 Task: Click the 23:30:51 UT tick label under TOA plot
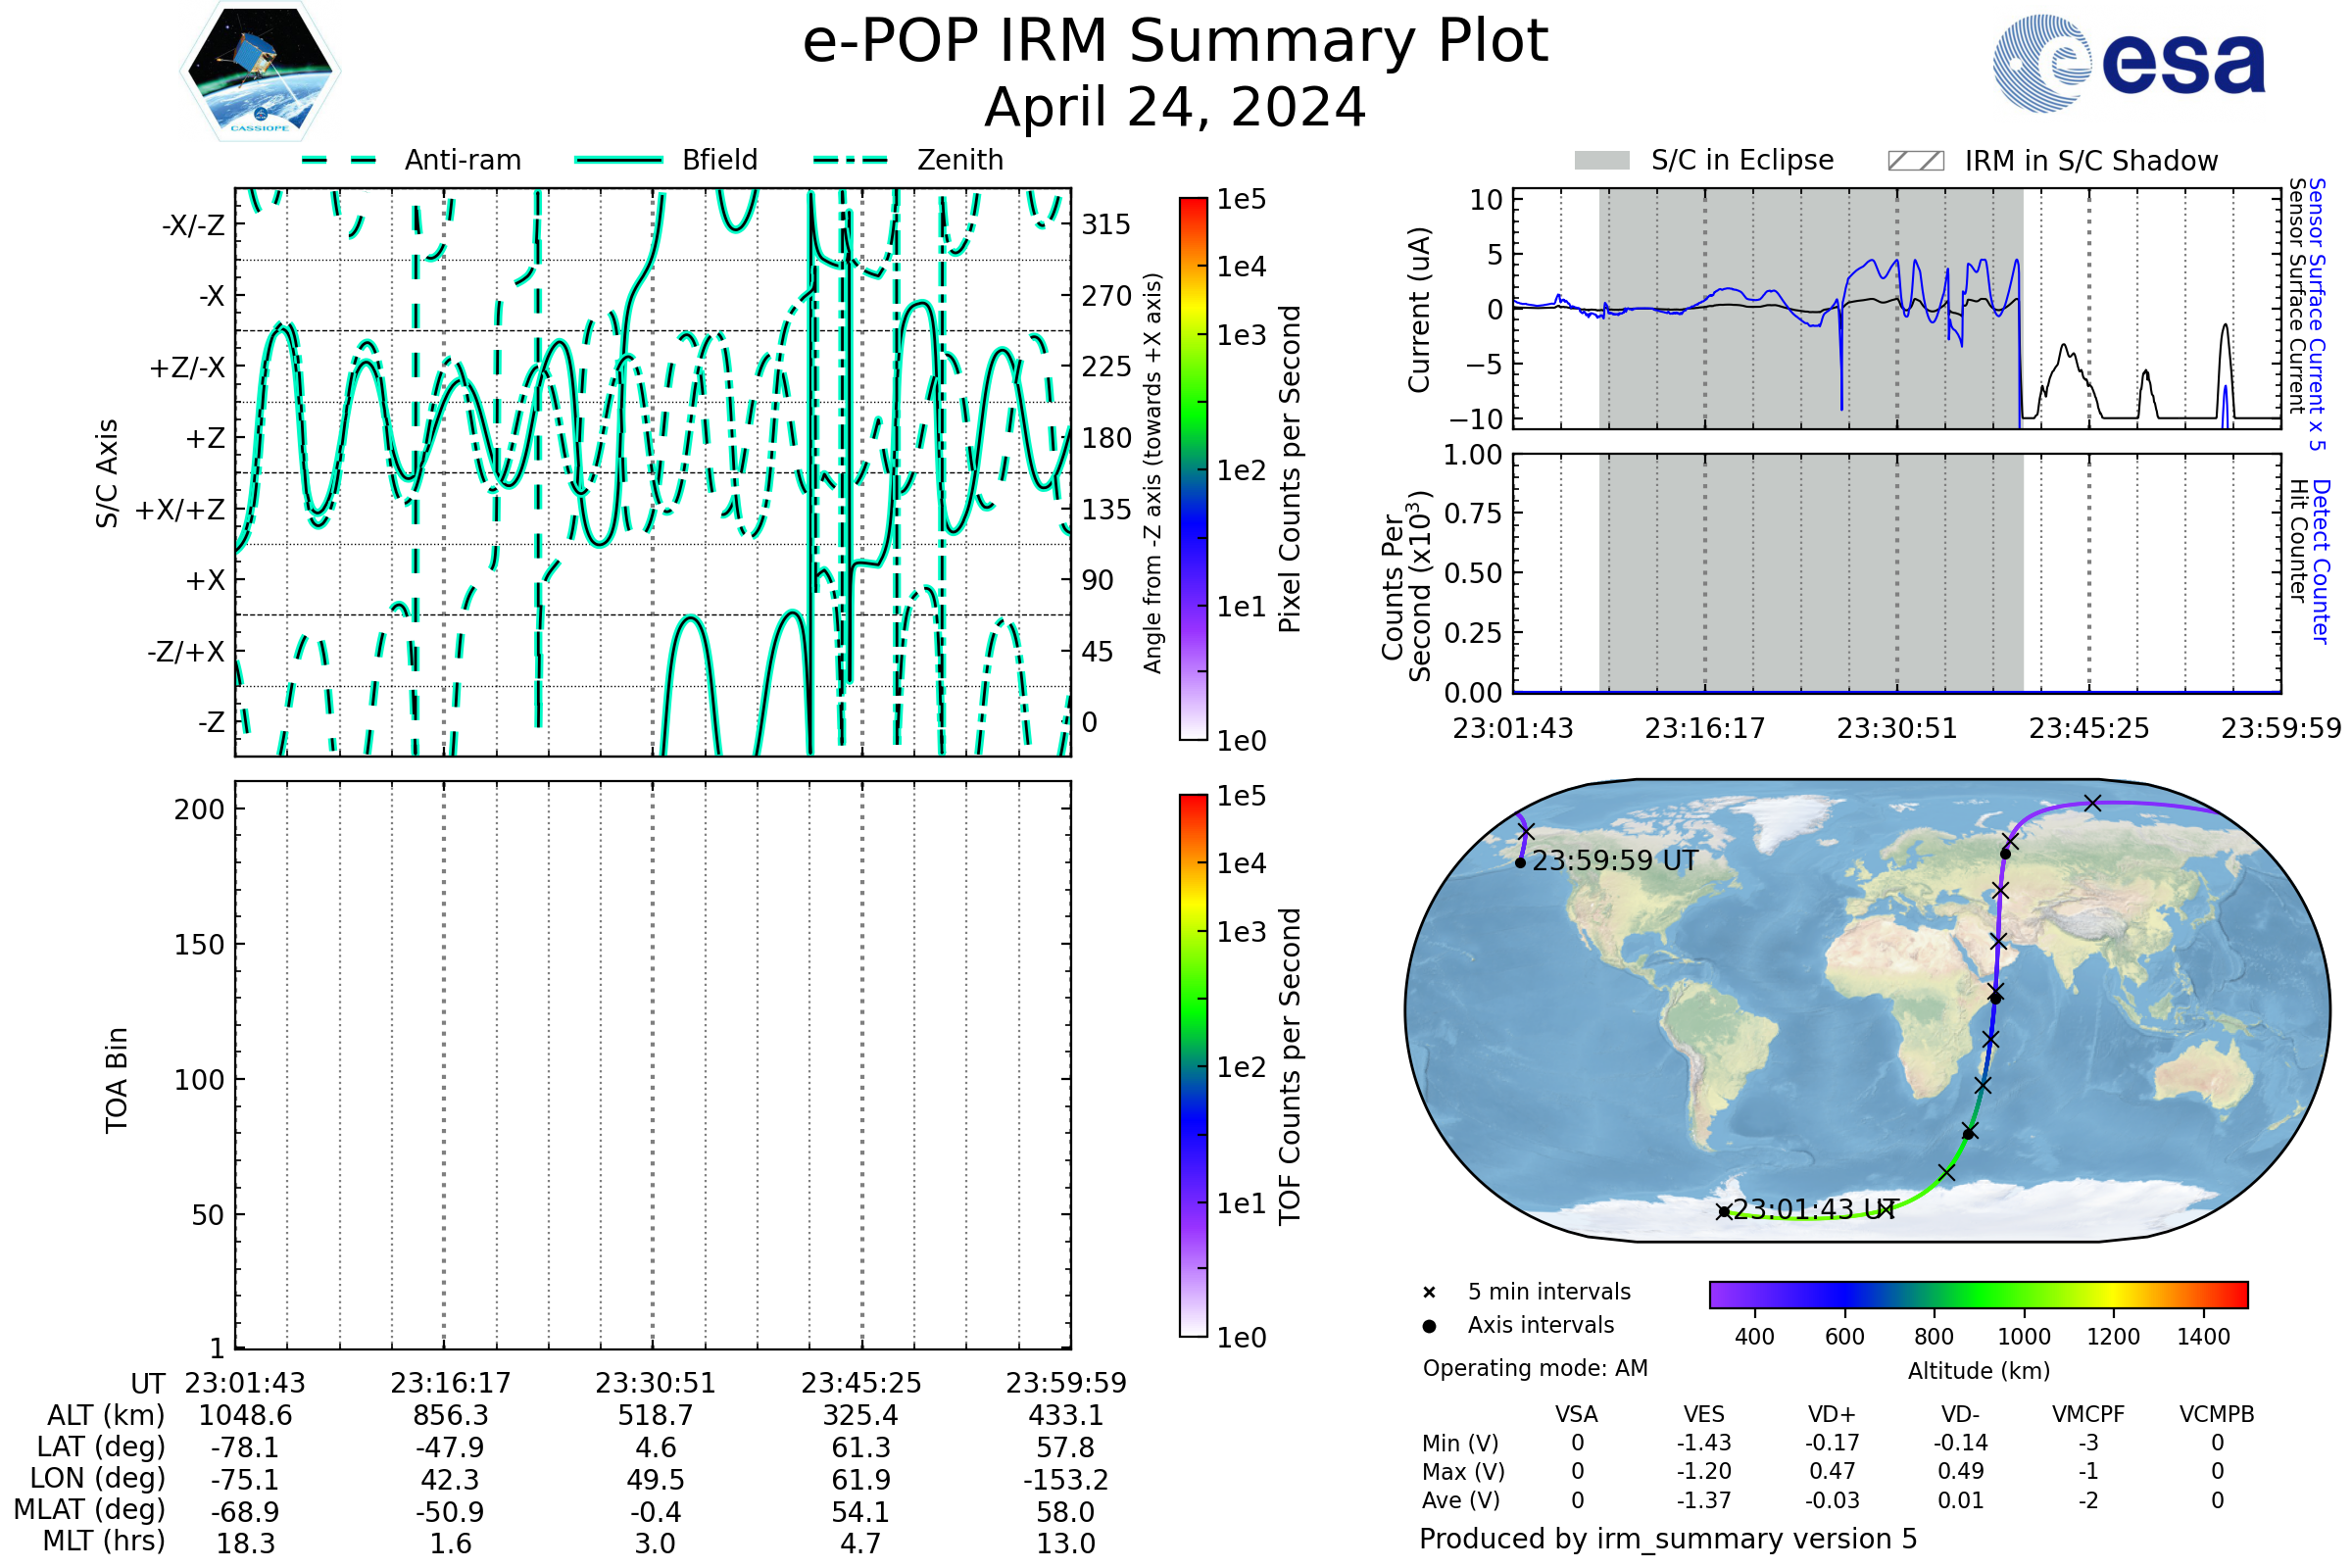[655, 1383]
